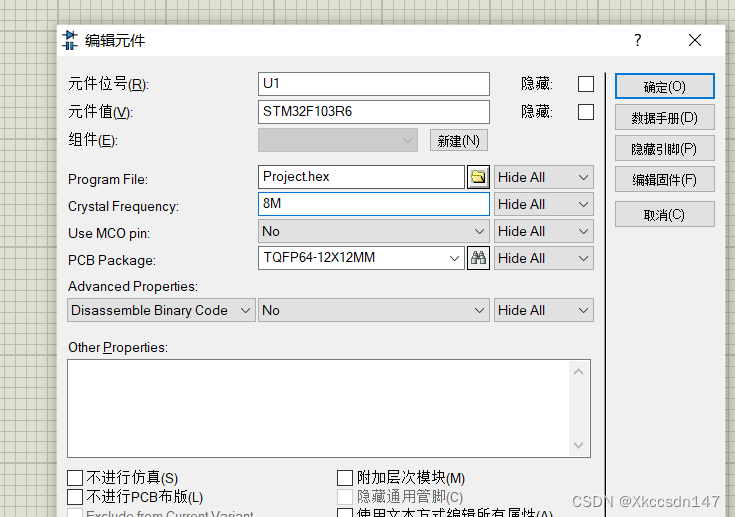Browse for program file with folder icon
Screen dimensions: 735x517
478,177
